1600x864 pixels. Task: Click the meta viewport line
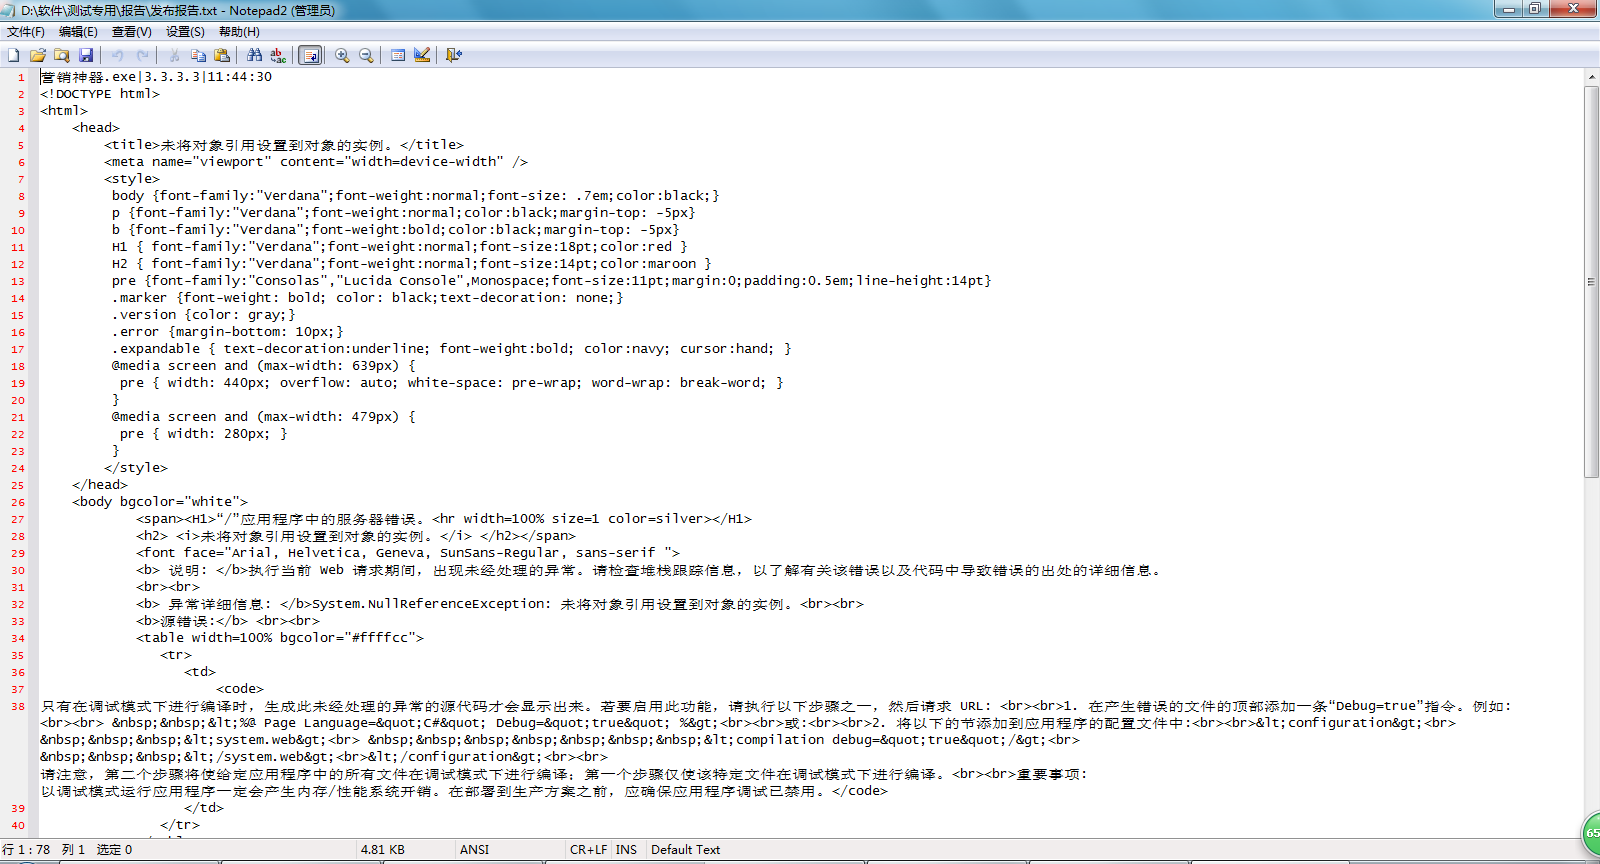pyautogui.click(x=316, y=162)
